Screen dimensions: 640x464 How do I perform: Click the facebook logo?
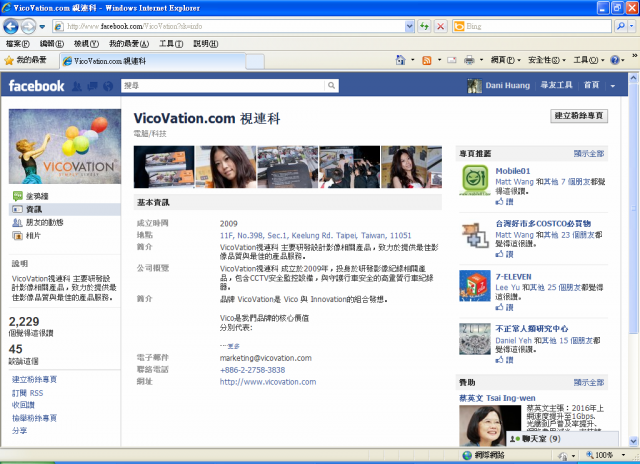point(36,86)
